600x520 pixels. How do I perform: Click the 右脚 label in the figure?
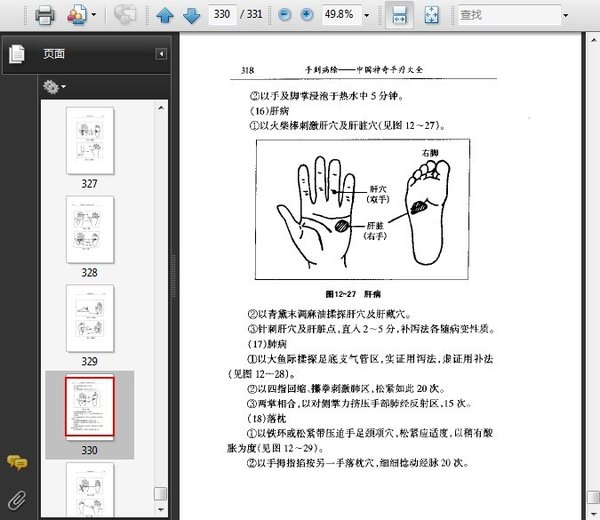430,153
